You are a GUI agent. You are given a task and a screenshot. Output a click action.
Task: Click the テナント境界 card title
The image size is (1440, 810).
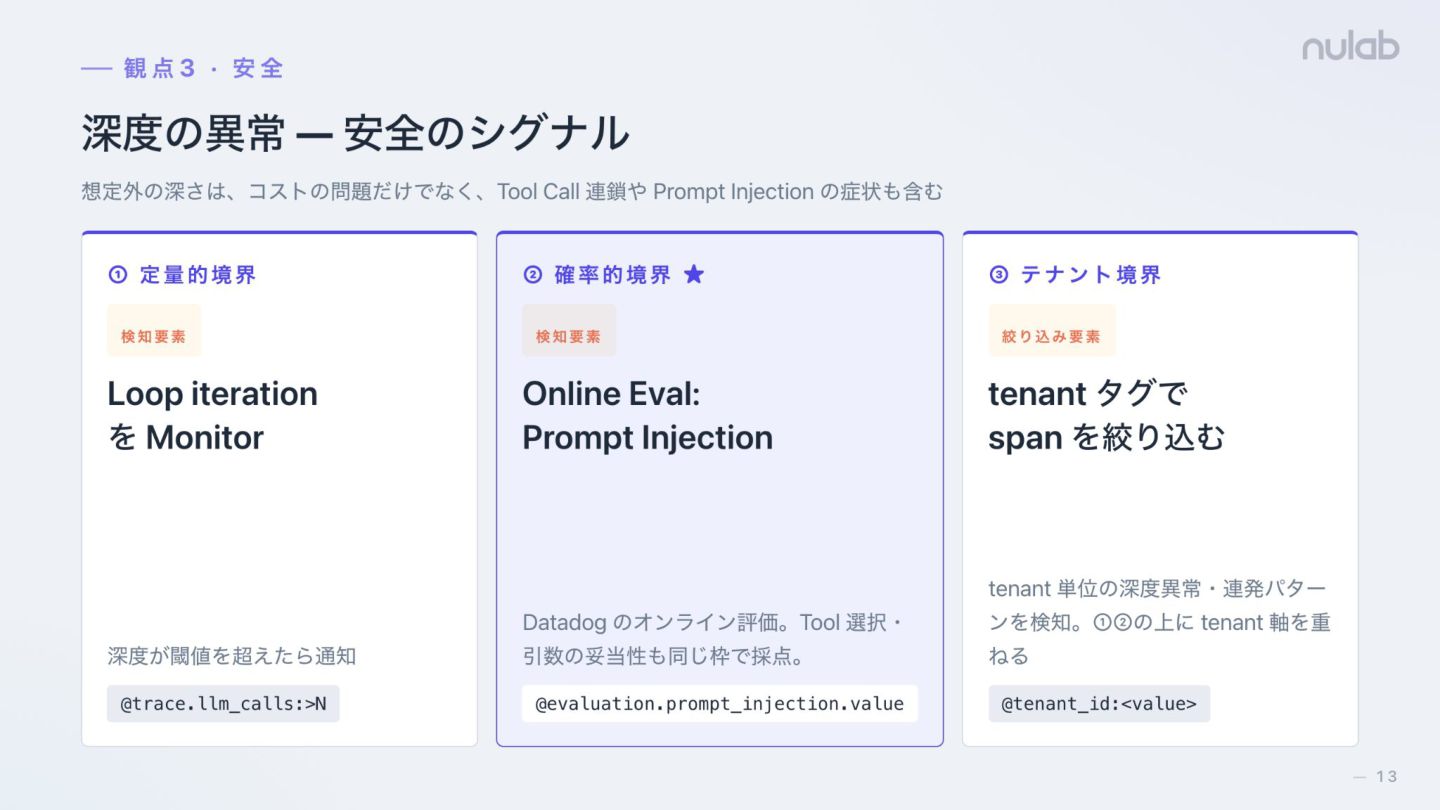click(1091, 274)
